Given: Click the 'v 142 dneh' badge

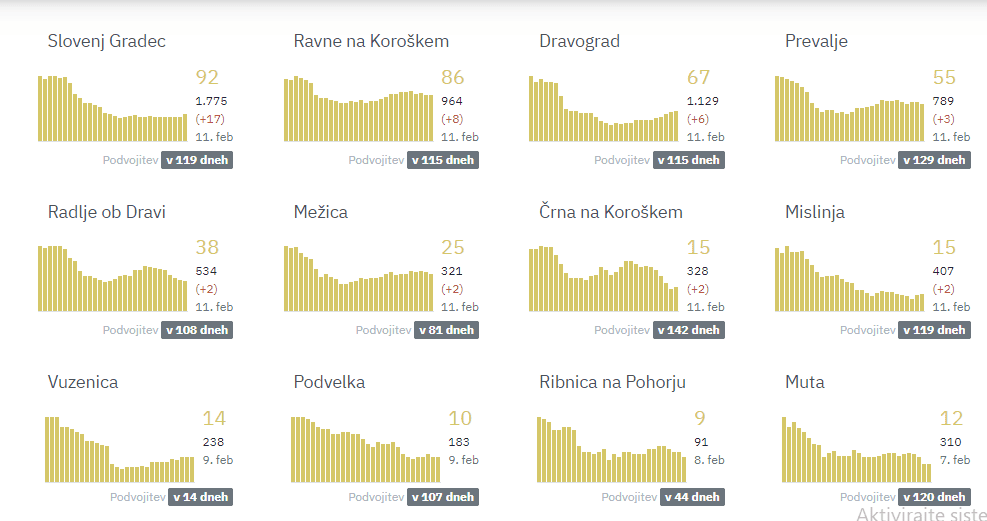Looking at the screenshot, I should click(x=689, y=330).
